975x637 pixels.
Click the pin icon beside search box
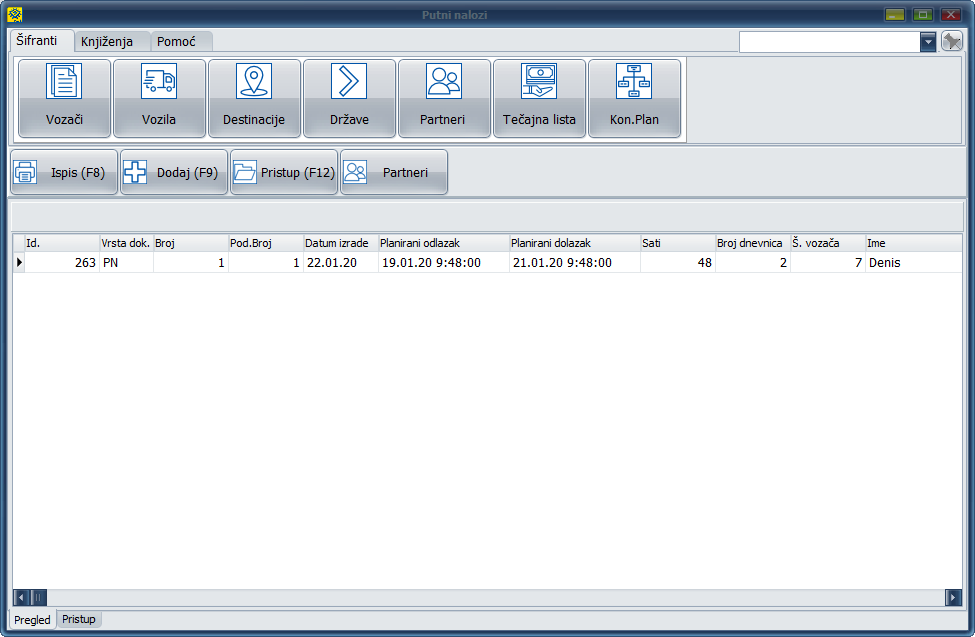pyautogui.click(x=952, y=41)
